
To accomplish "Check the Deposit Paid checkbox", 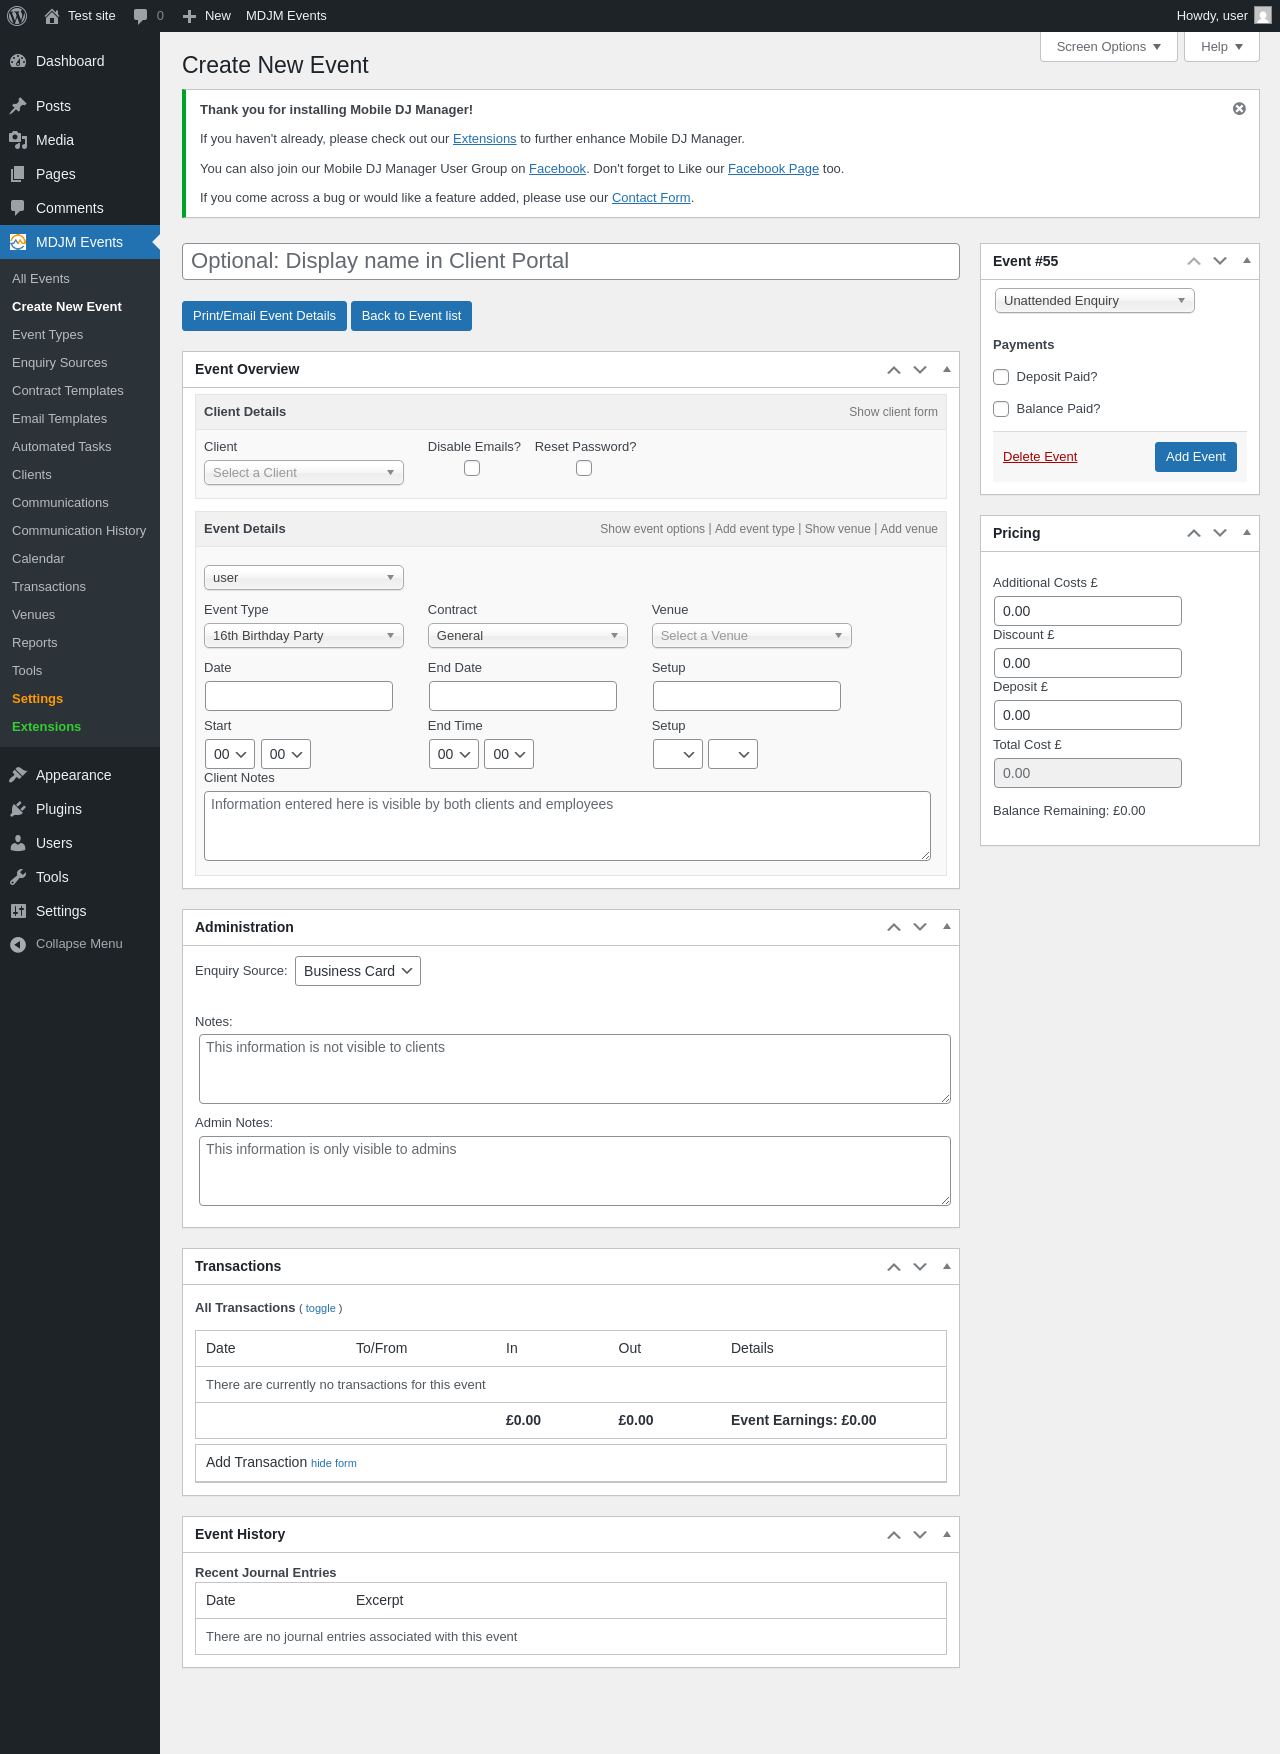I will click(x=1001, y=377).
